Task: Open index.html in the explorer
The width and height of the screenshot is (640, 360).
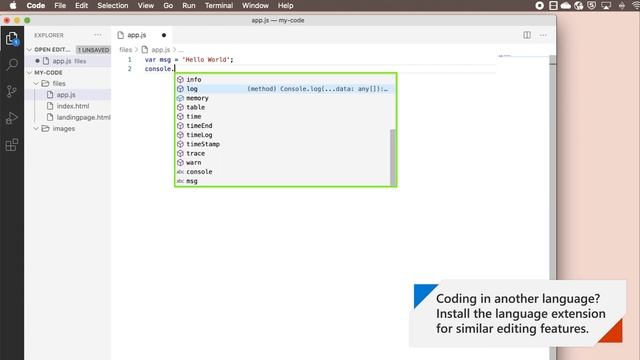Action: (68, 106)
